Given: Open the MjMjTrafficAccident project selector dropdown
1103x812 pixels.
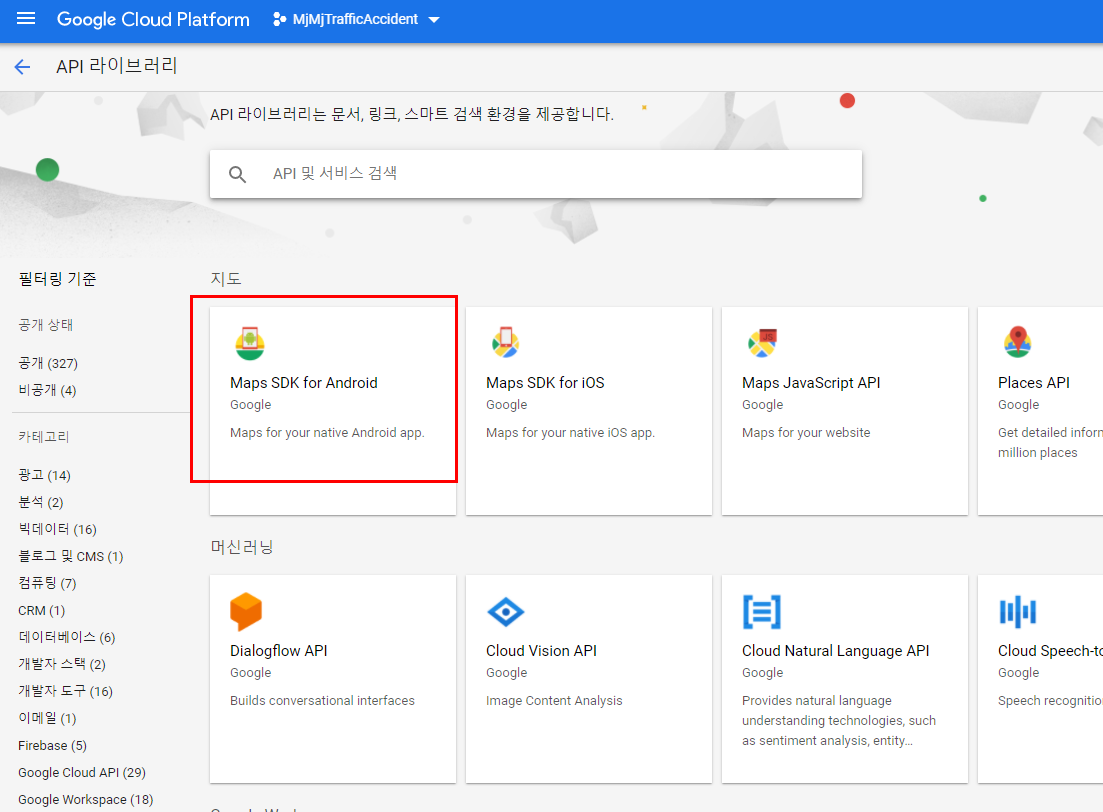Looking at the screenshot, I should pyautogui.click(x=356, y=19).
